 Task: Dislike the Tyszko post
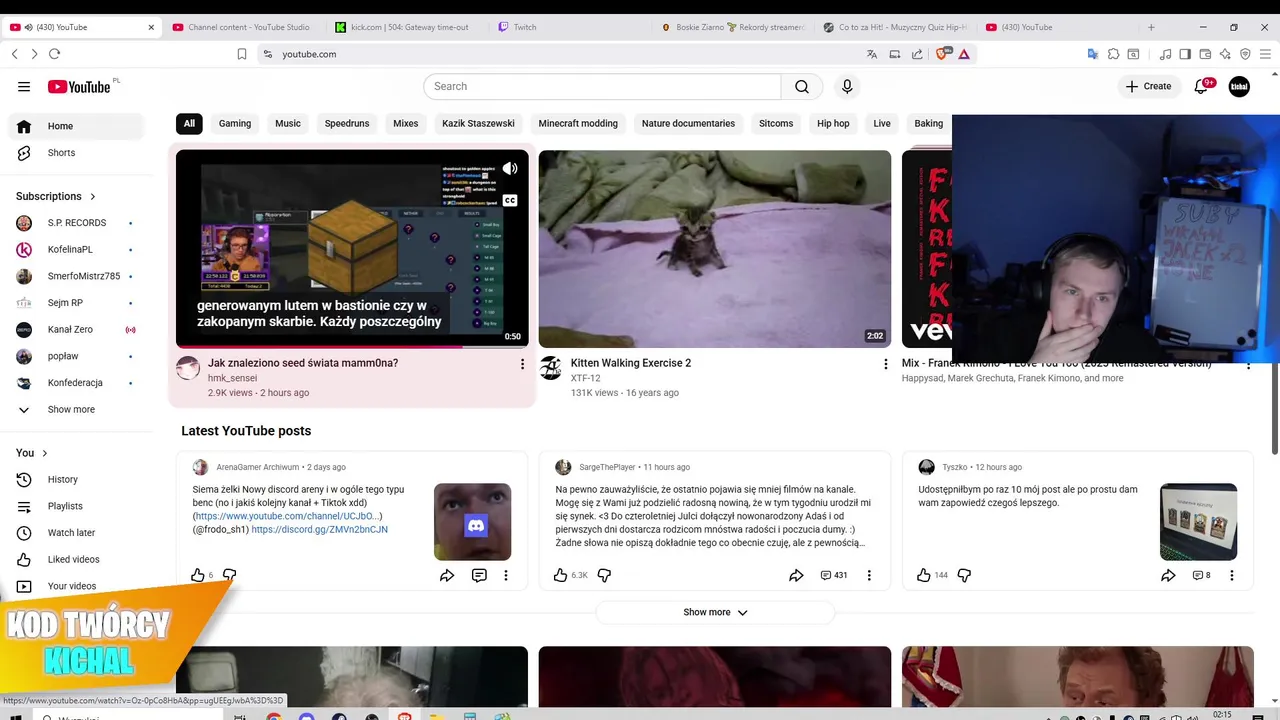(964, 575)
